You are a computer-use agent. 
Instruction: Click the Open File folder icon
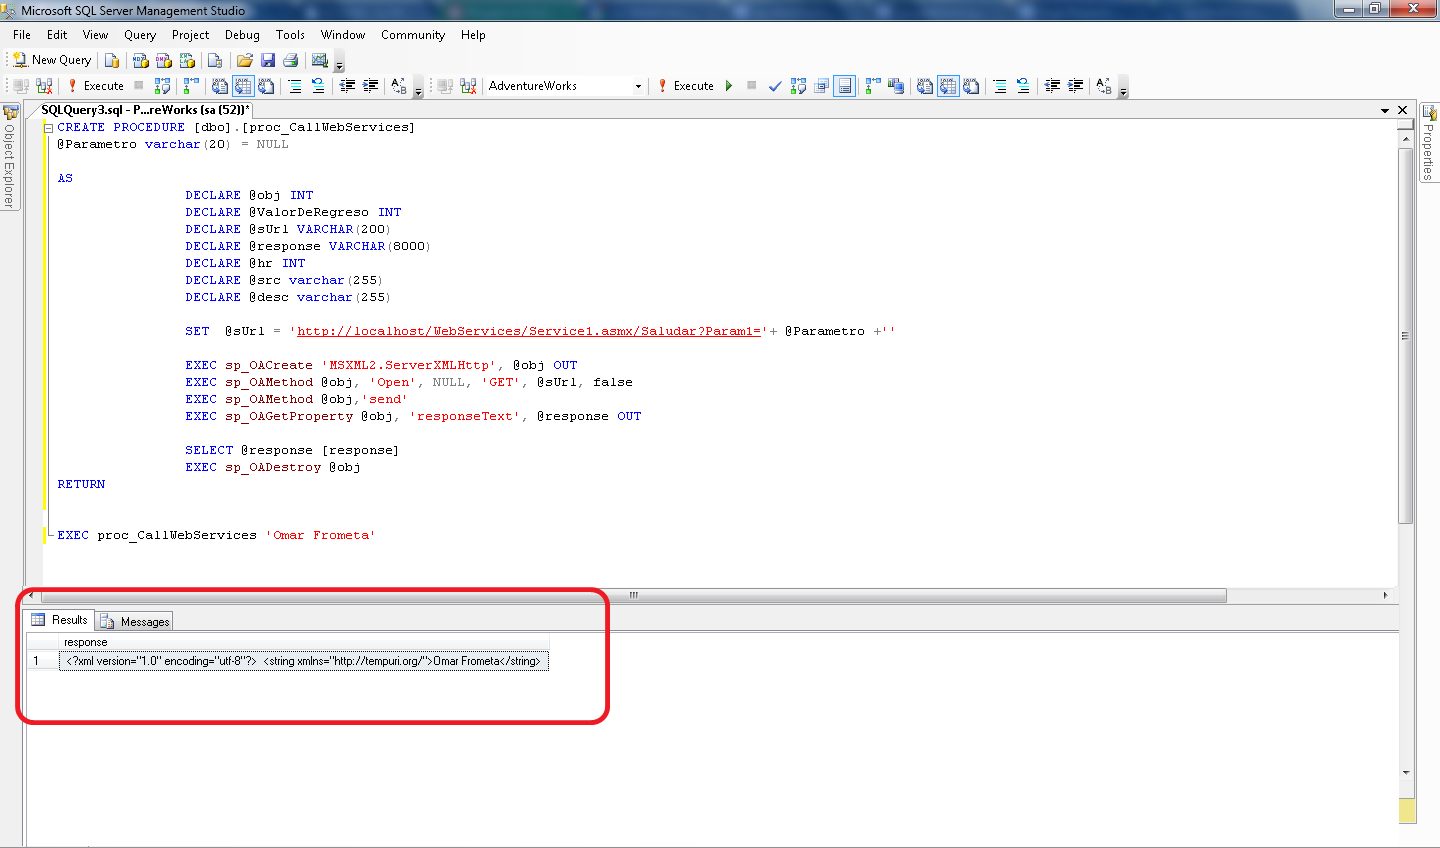(x=244, y=60)
